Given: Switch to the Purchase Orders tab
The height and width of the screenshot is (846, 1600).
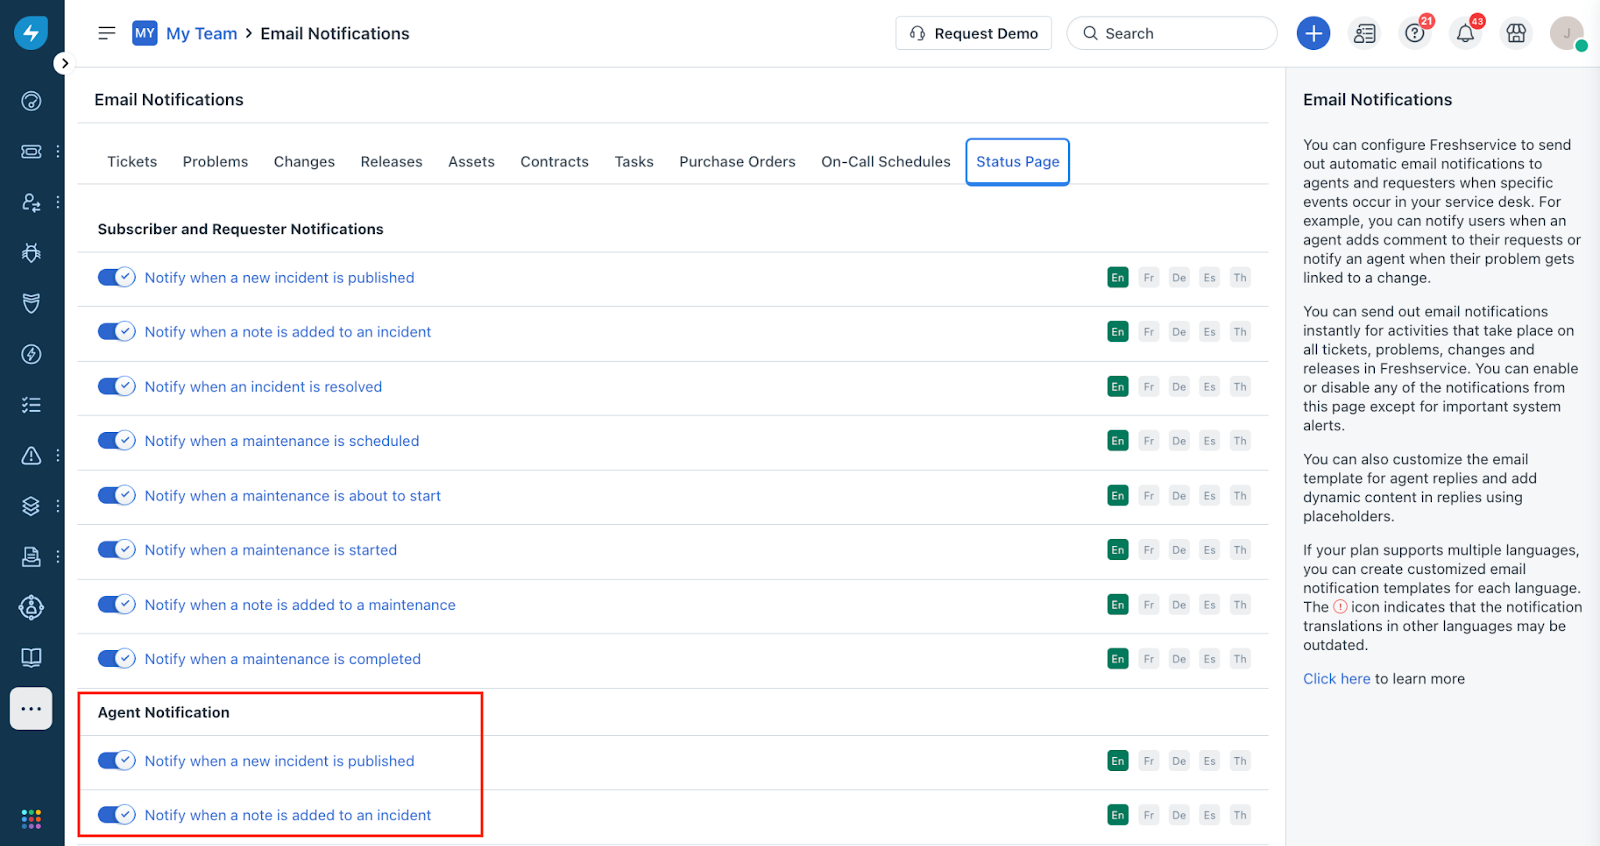Looking at the screenshot, I should [737, 162].
